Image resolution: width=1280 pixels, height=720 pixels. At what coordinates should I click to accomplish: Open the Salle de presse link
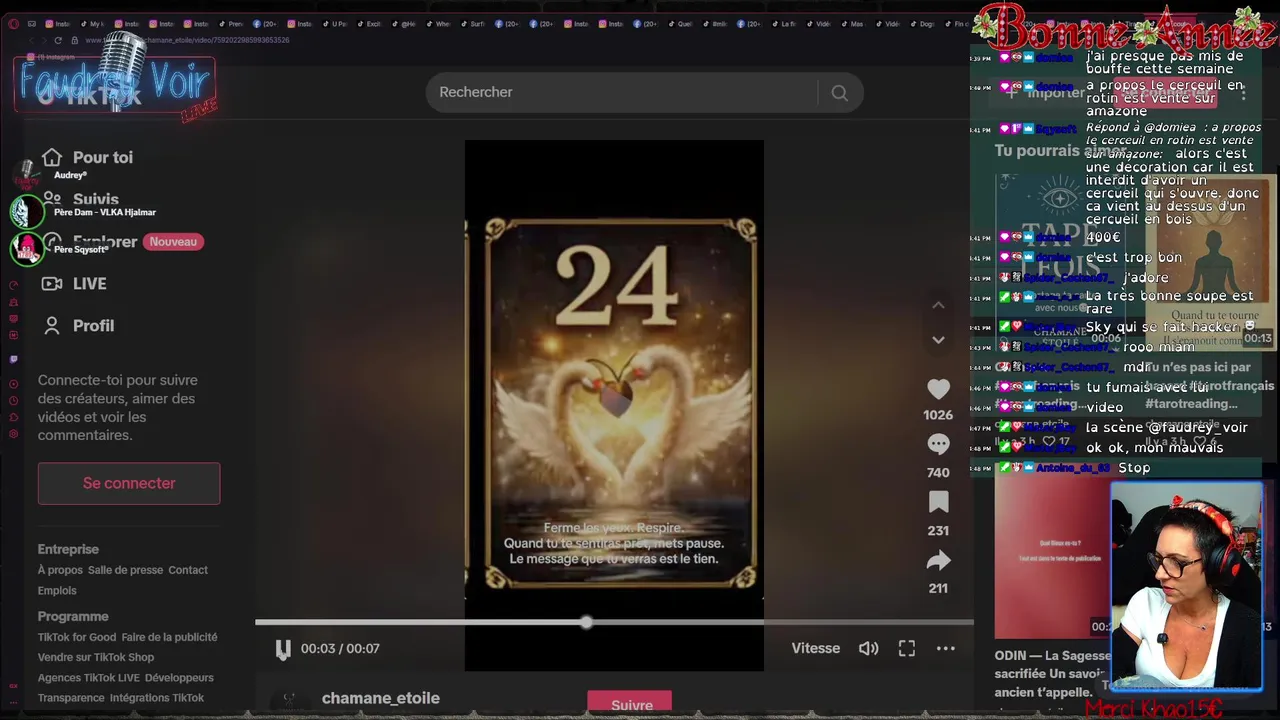click(x=125, y=570)
